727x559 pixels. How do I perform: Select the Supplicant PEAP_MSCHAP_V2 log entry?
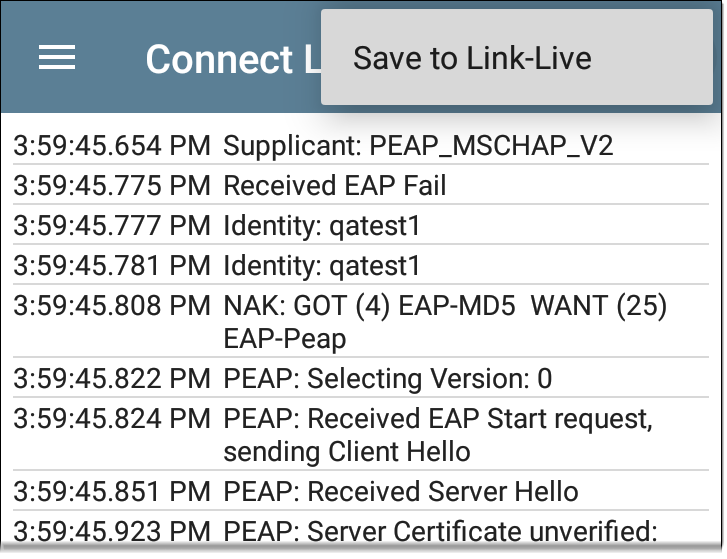(x=361, y=145)
